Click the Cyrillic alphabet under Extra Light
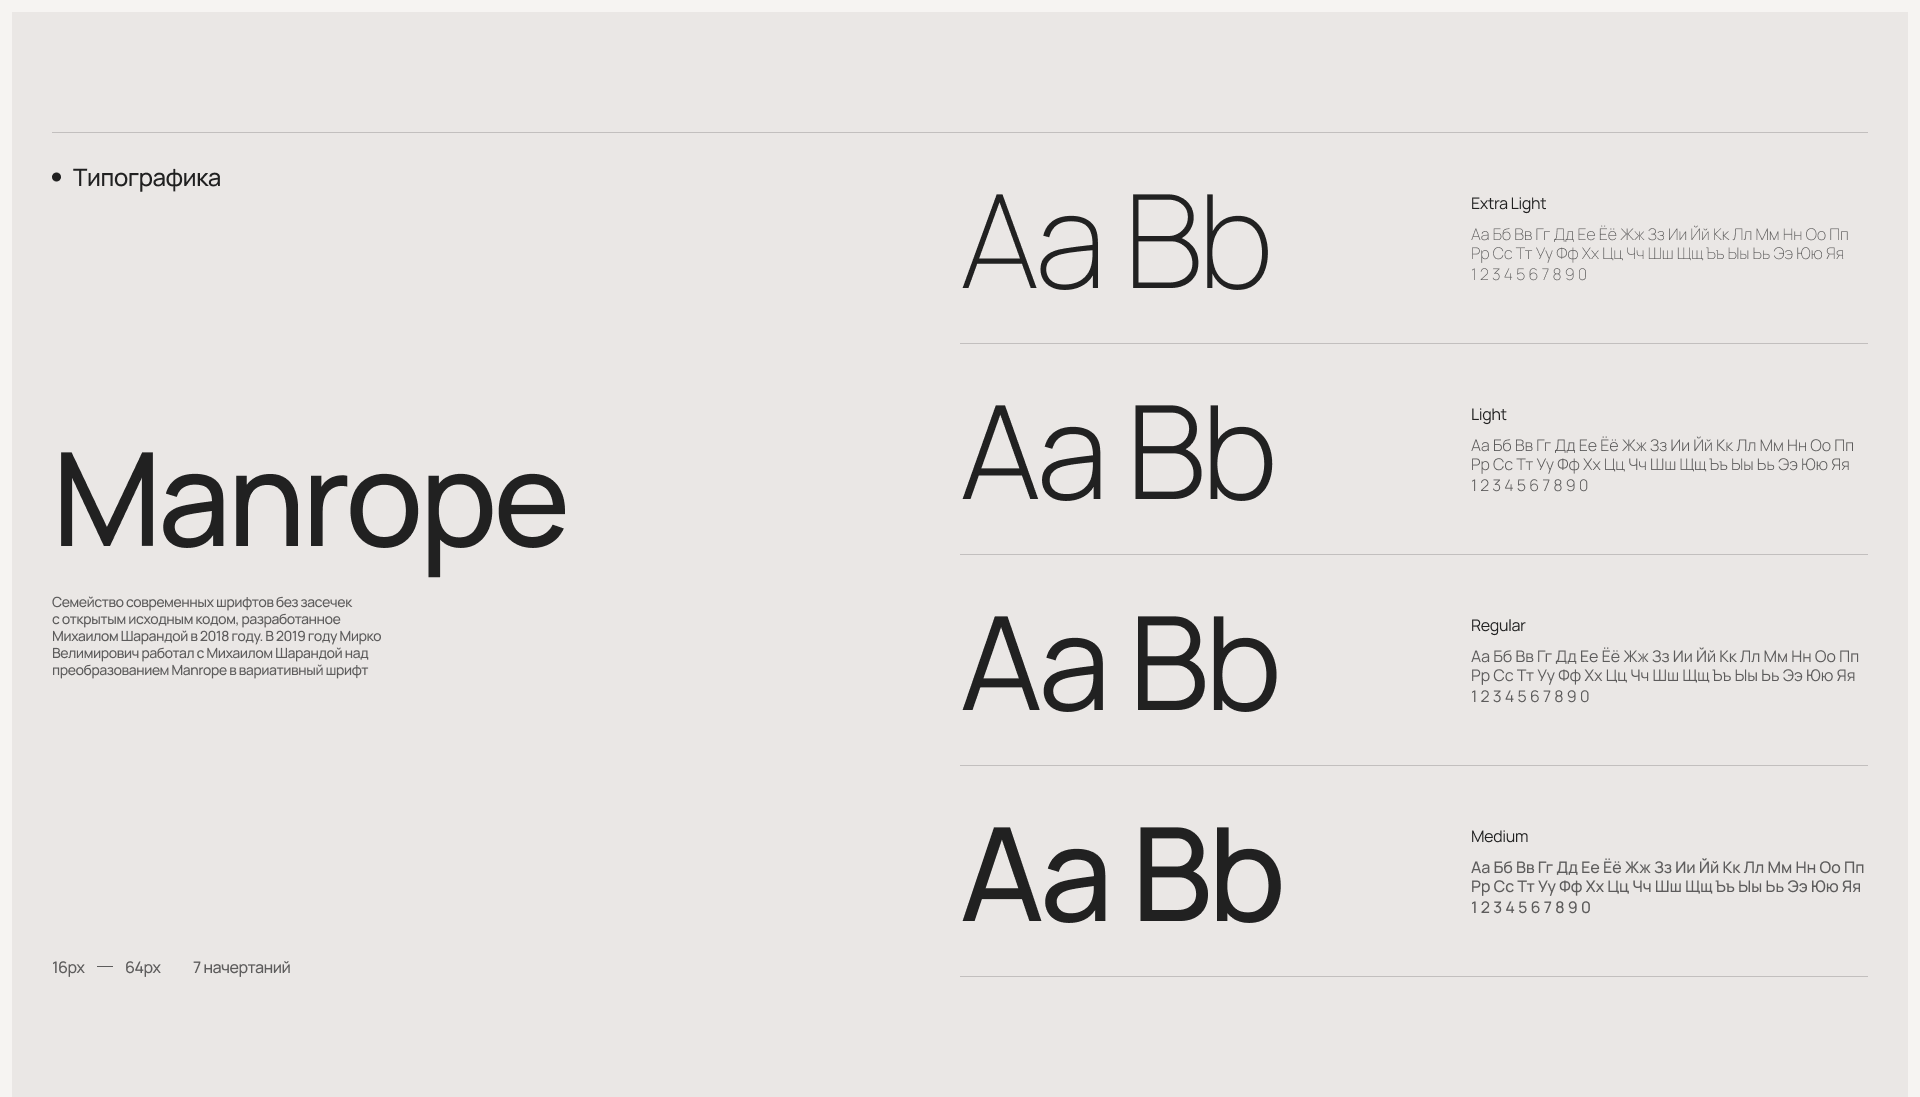The width and height of the screenshot is (1920, 1097). pos(1659,244)
